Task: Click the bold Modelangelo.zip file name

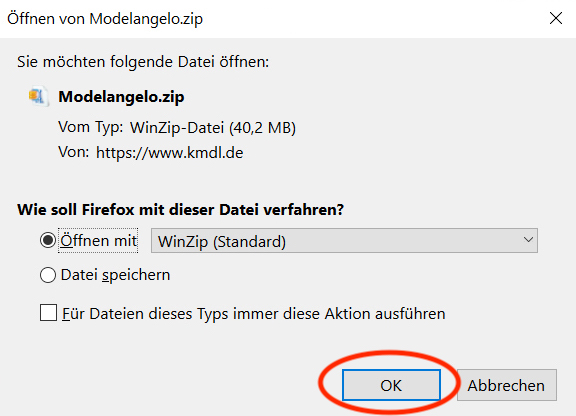Action: (121, 97)
